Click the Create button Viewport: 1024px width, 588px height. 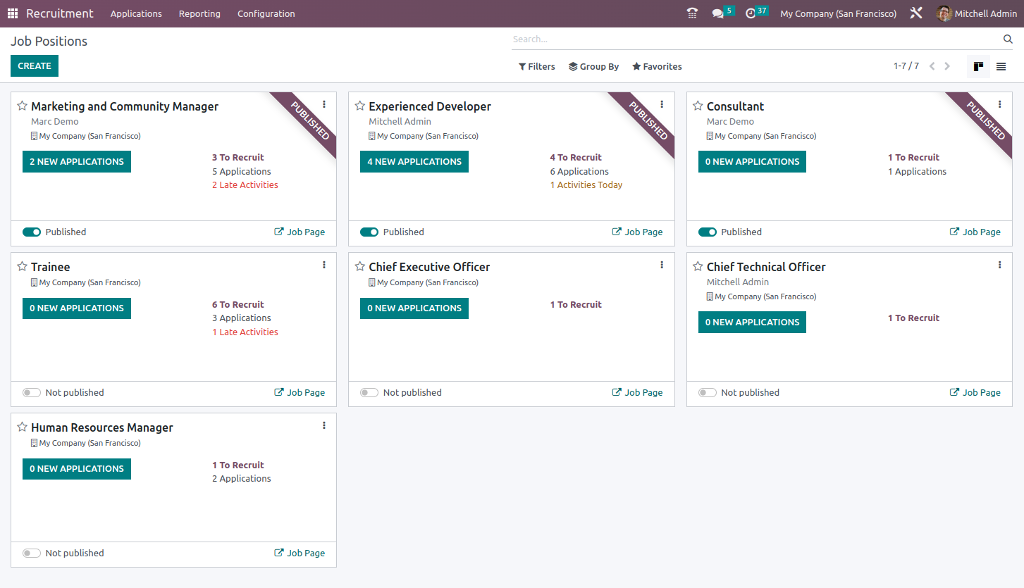coord(34,66)
